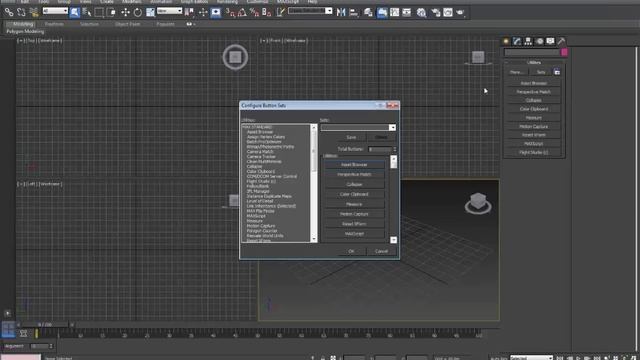Open Left viewport label menu
Screen dimensions: 640x360
coord(31,184)
